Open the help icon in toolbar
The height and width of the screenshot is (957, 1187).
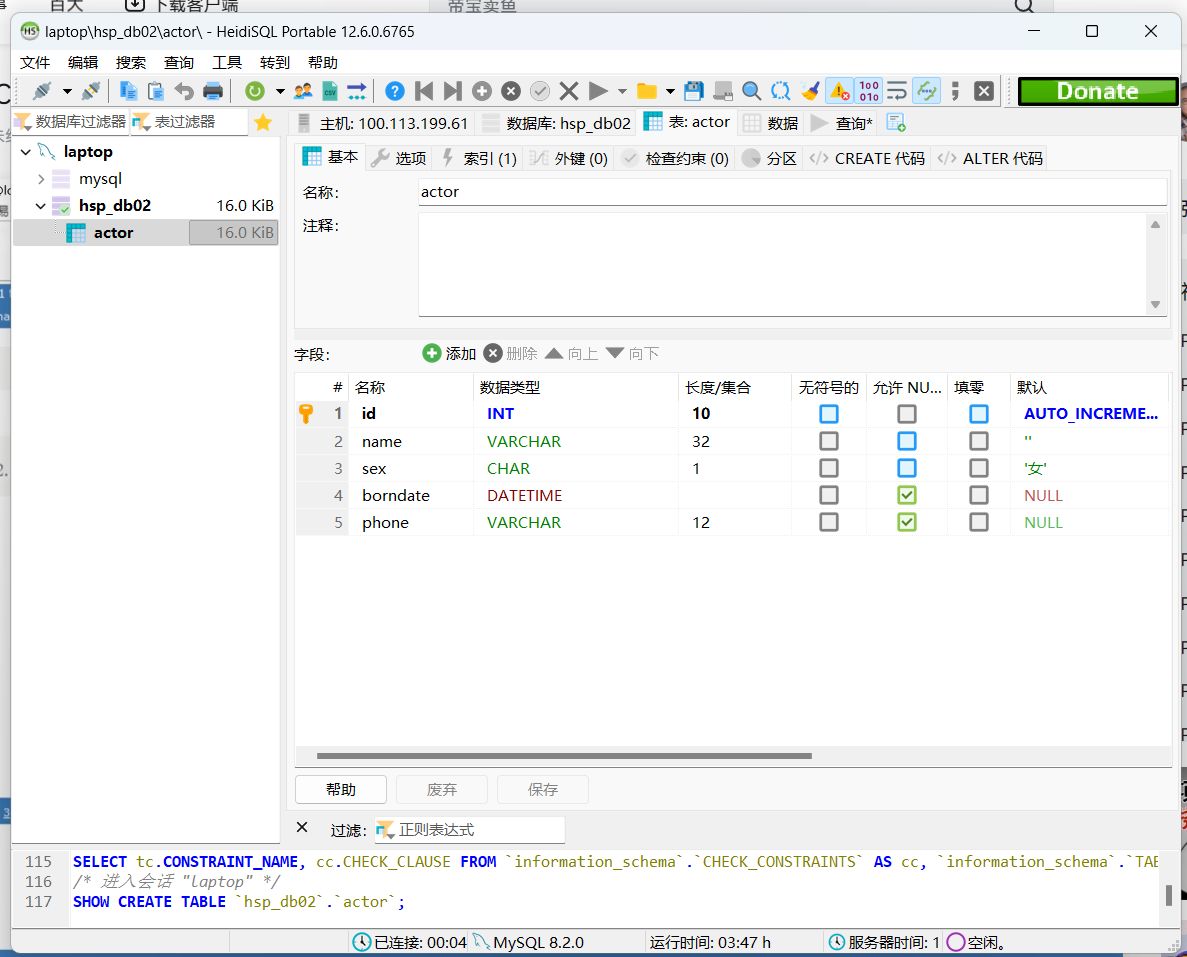(395, 91)
